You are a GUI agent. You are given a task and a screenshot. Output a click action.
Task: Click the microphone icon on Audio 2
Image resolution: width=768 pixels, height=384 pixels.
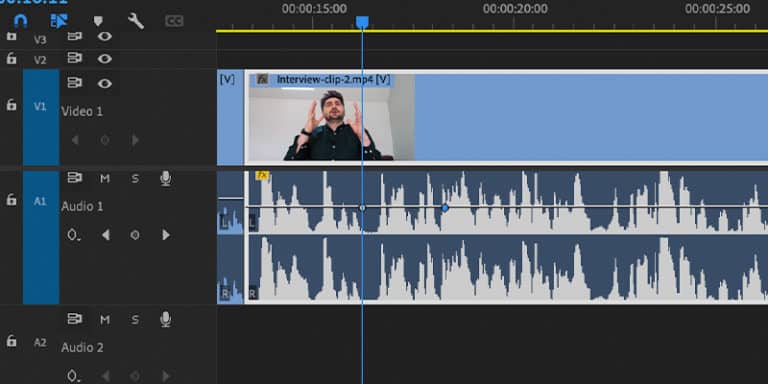[166, 319]
